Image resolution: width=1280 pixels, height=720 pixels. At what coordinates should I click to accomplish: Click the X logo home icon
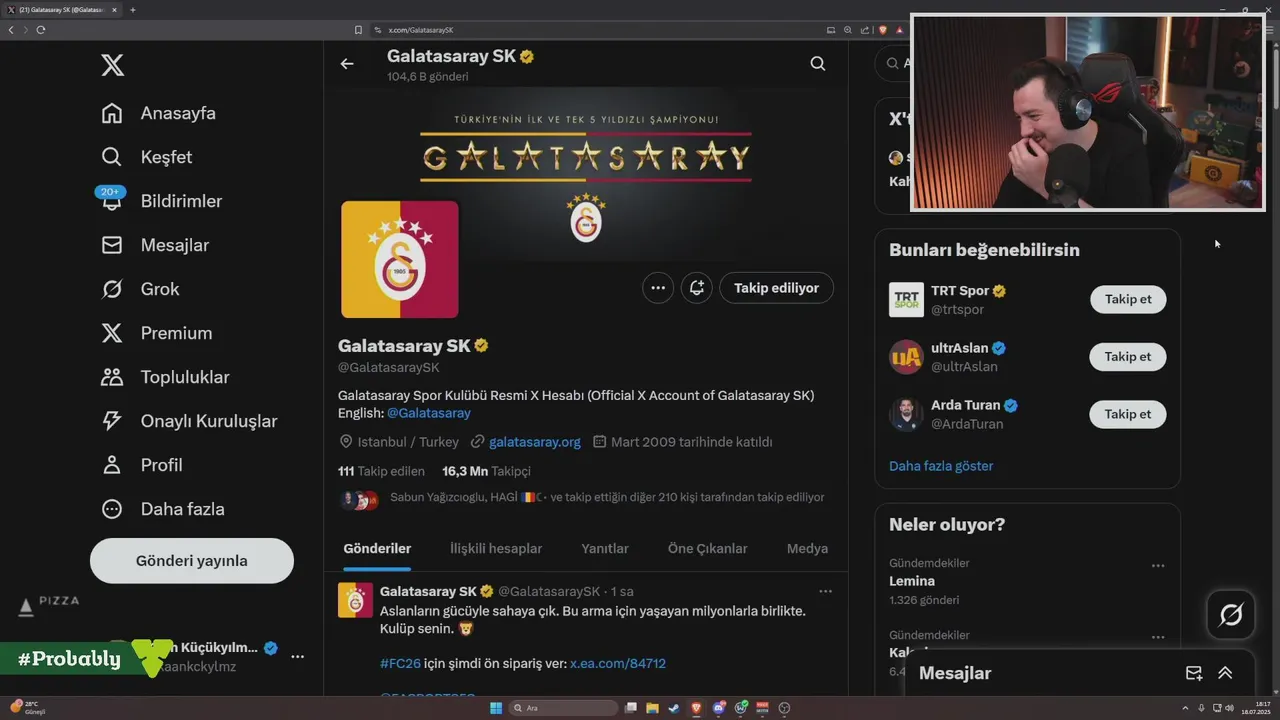tap(113, 66)
